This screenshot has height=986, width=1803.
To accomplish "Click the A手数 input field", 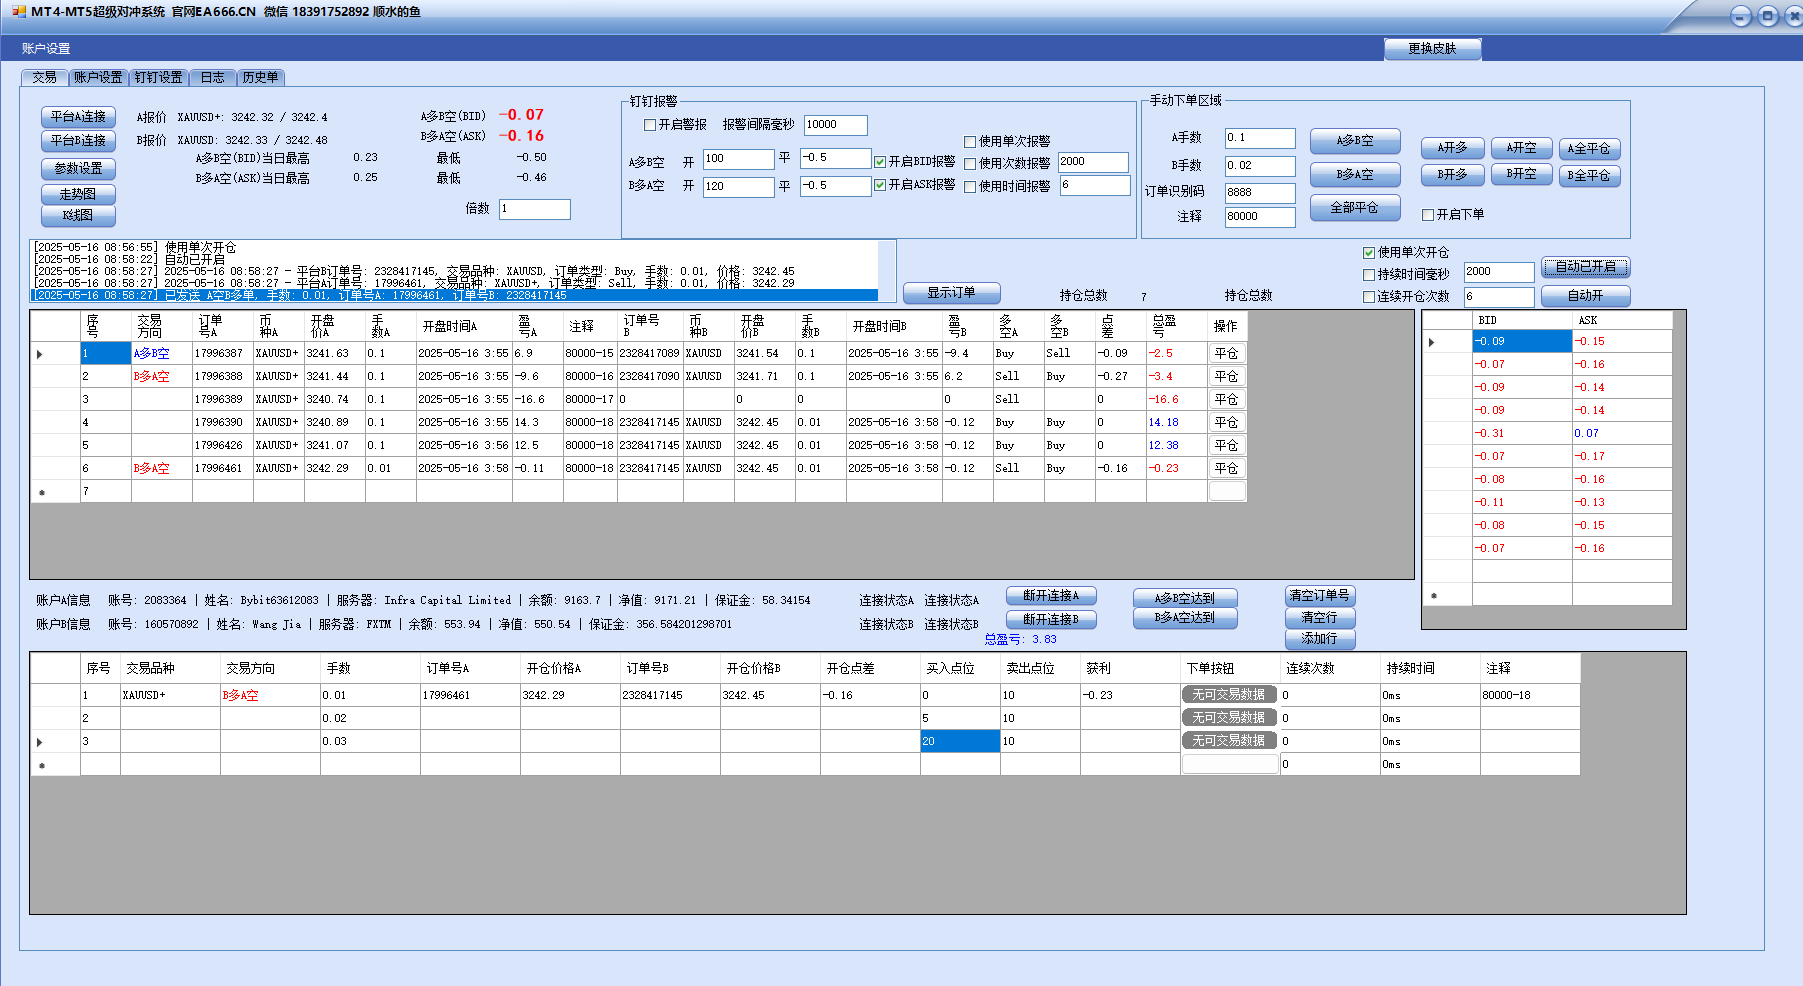I will [1259, 138].
